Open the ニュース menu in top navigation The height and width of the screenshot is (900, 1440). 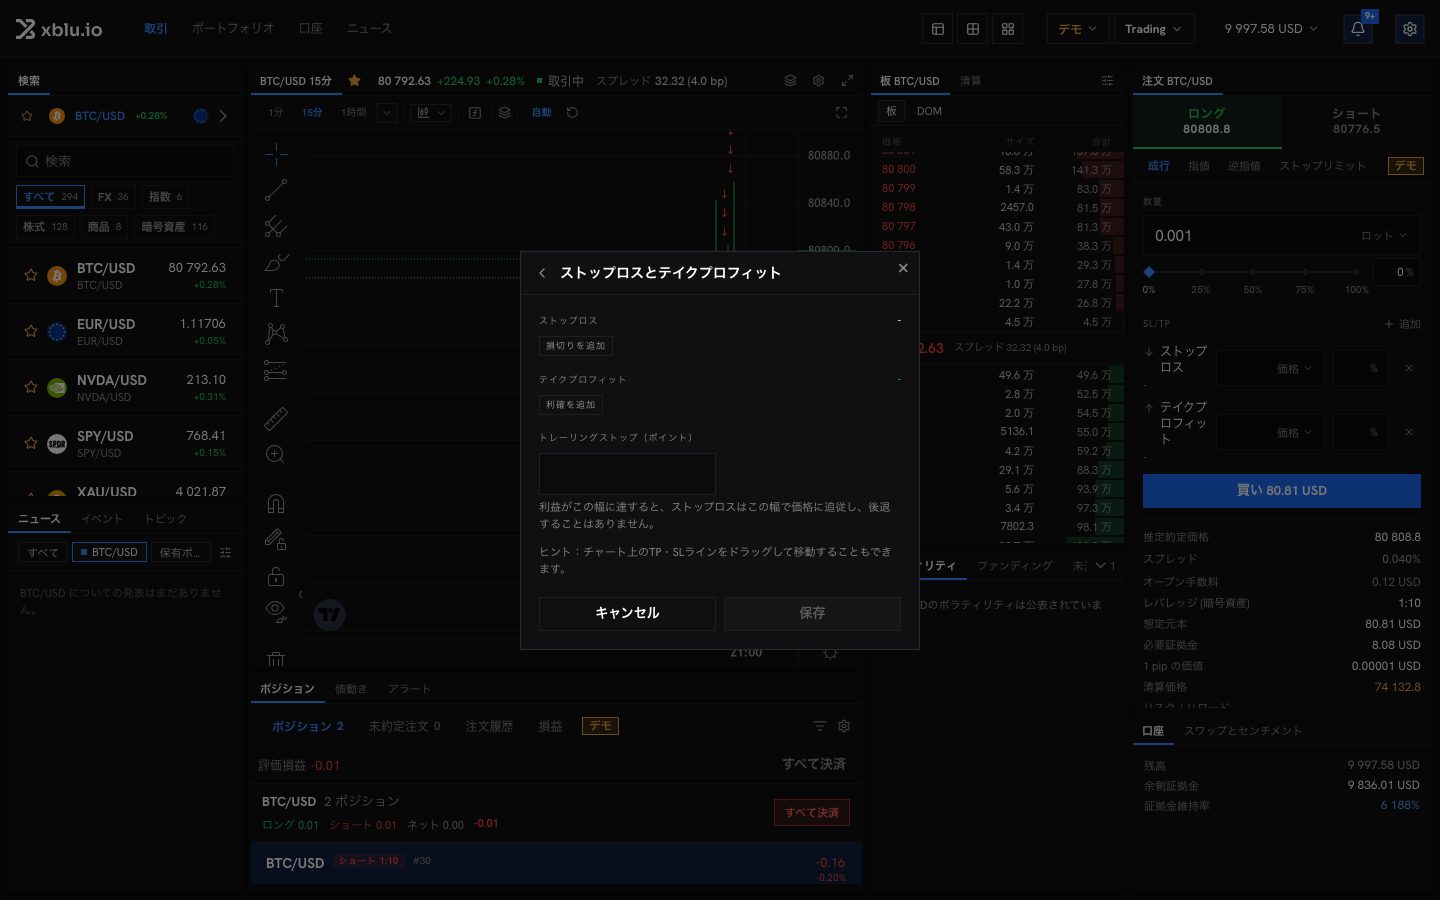tap(369, 29)
